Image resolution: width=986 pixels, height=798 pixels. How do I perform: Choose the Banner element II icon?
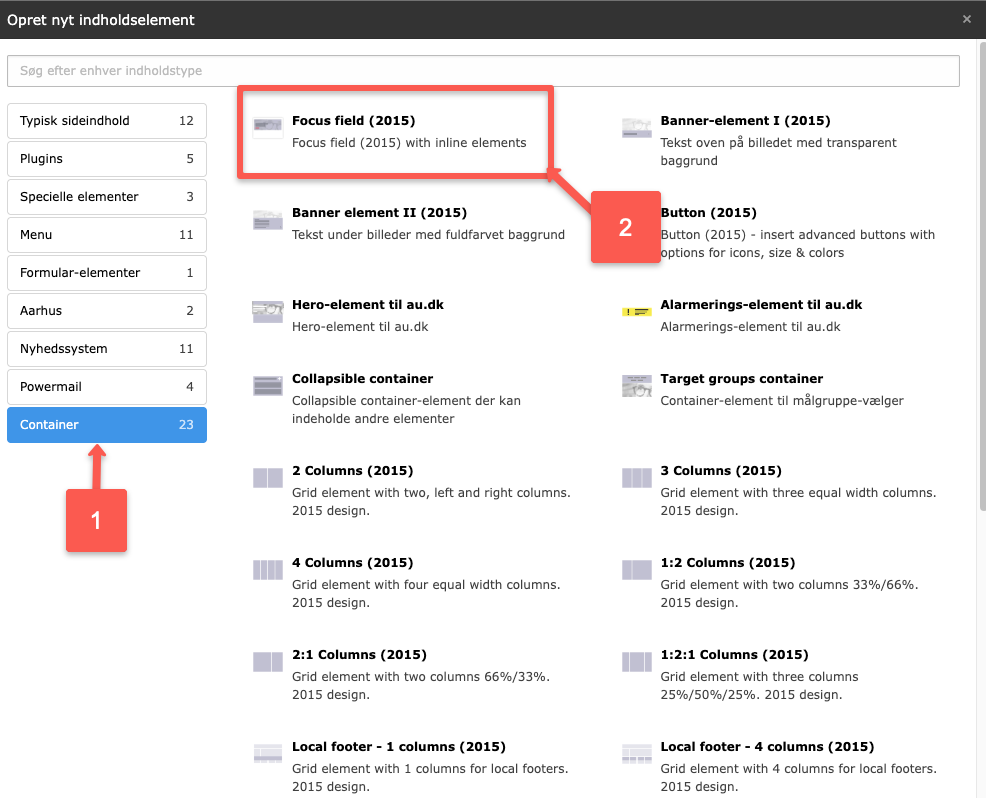pos(267,220)
